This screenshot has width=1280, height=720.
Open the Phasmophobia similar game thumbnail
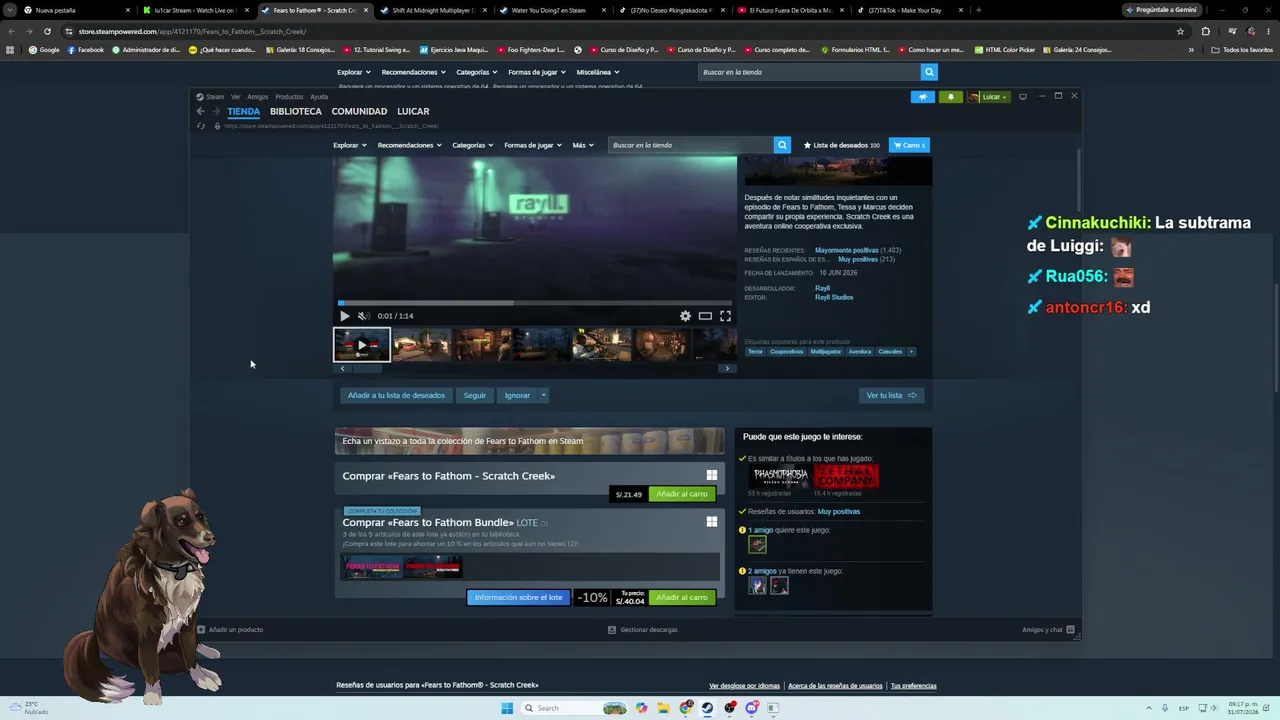(x=780, y=475)
